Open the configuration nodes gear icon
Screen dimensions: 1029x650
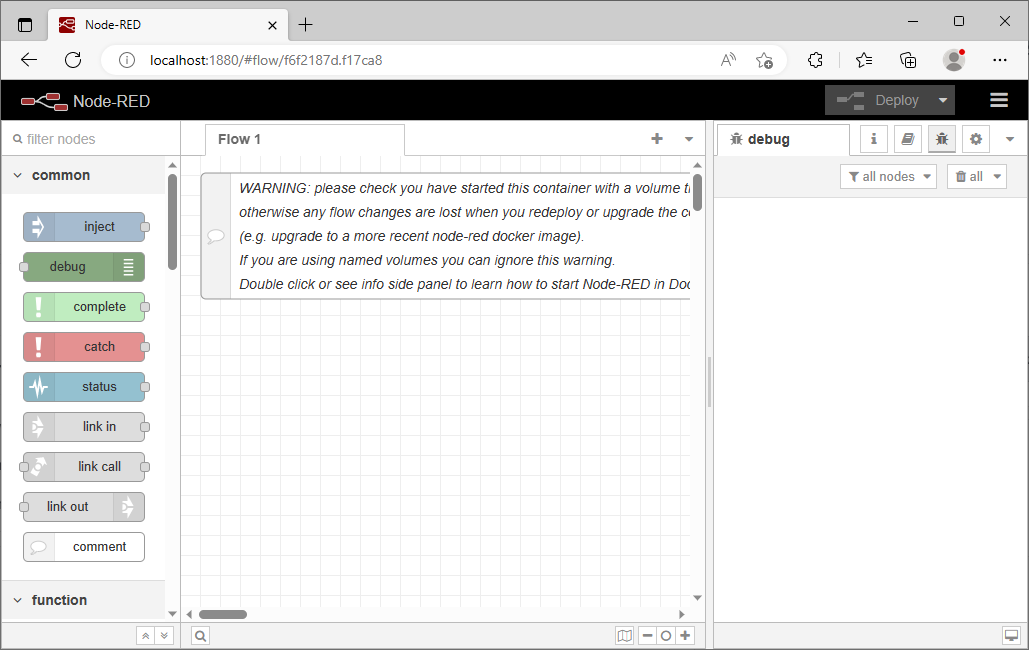976,139
